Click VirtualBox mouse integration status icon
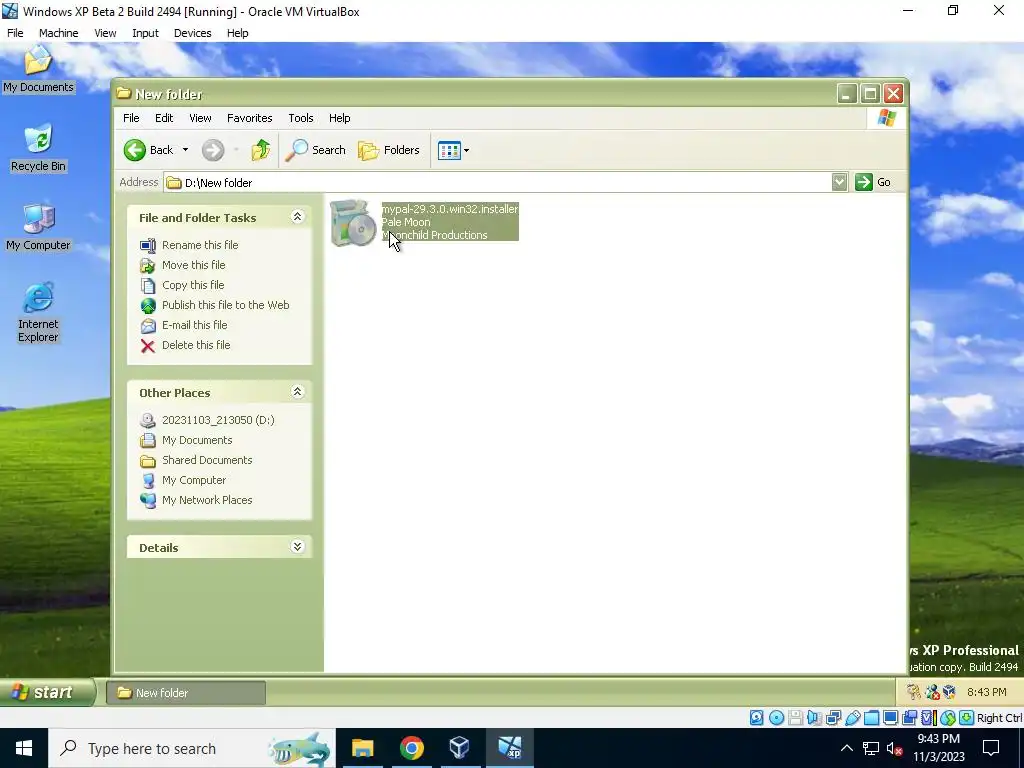 948,718
